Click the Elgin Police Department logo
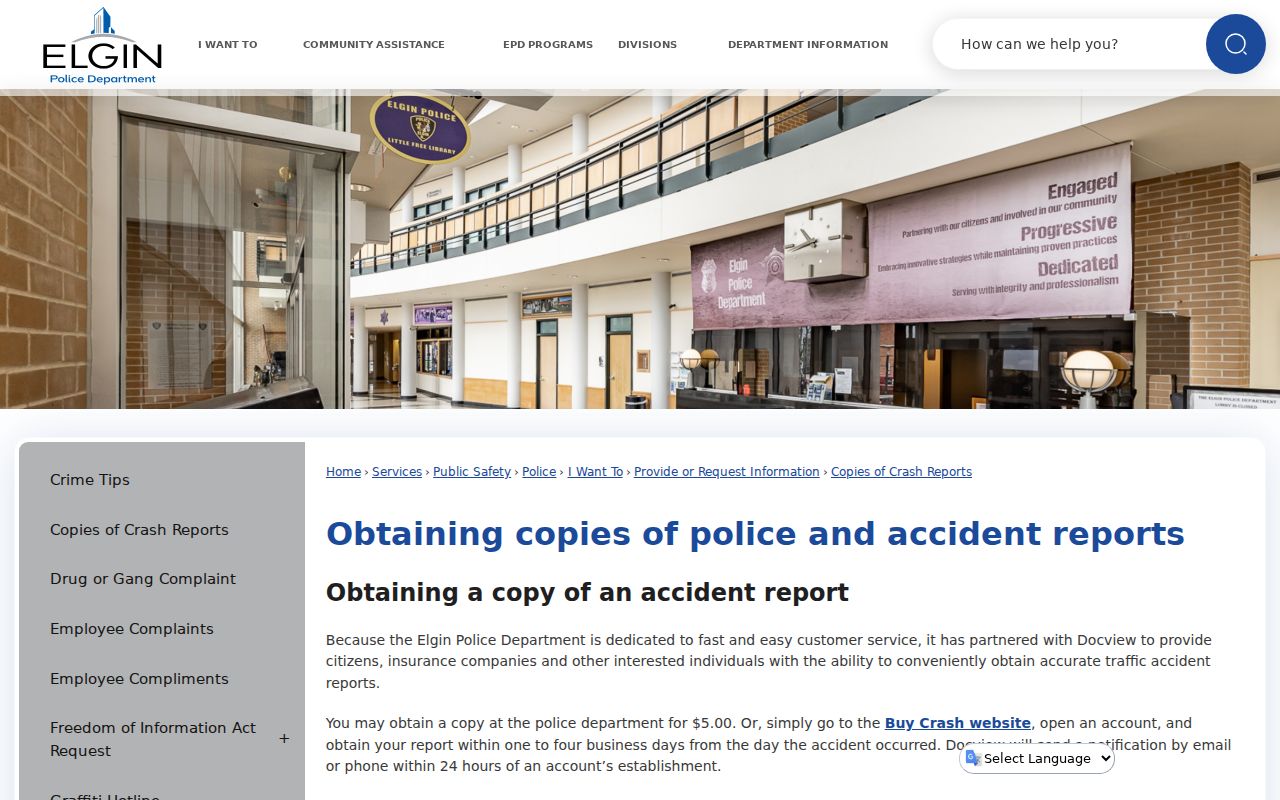Screen dimensions: 1280x800 click(x=102, y=46)
